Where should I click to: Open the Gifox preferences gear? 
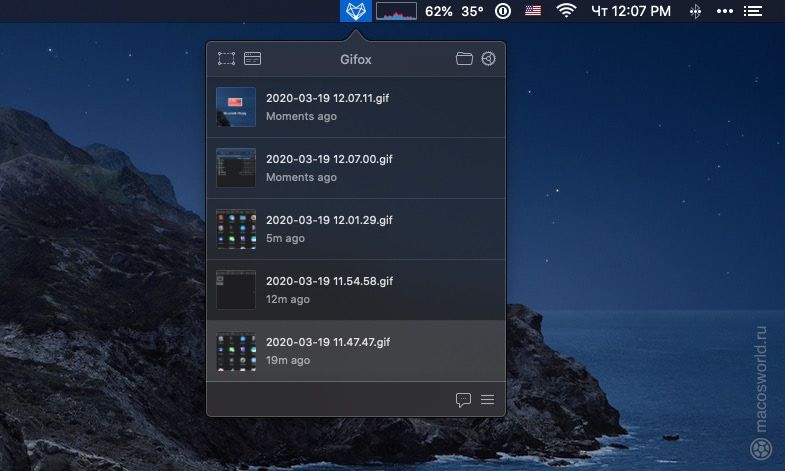click(x=489, y=59)
